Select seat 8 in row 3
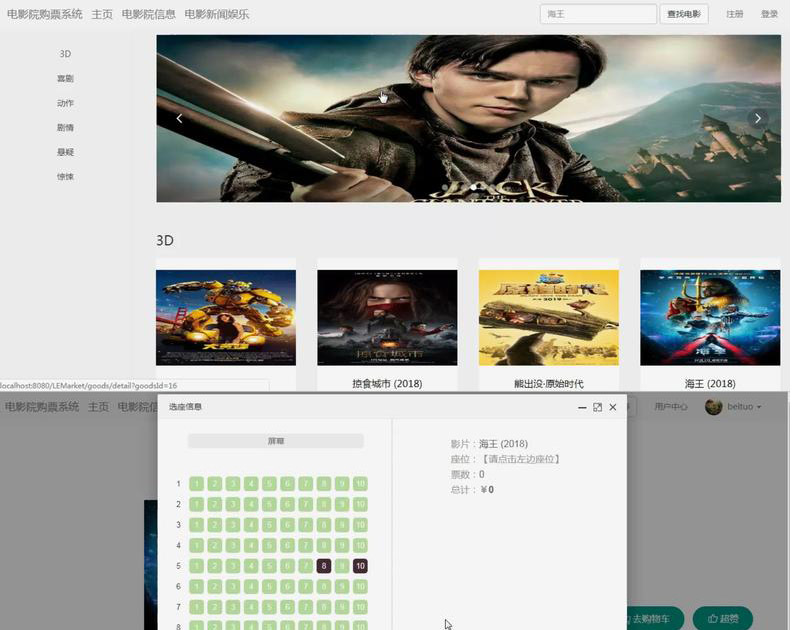 tap(324, 525)
